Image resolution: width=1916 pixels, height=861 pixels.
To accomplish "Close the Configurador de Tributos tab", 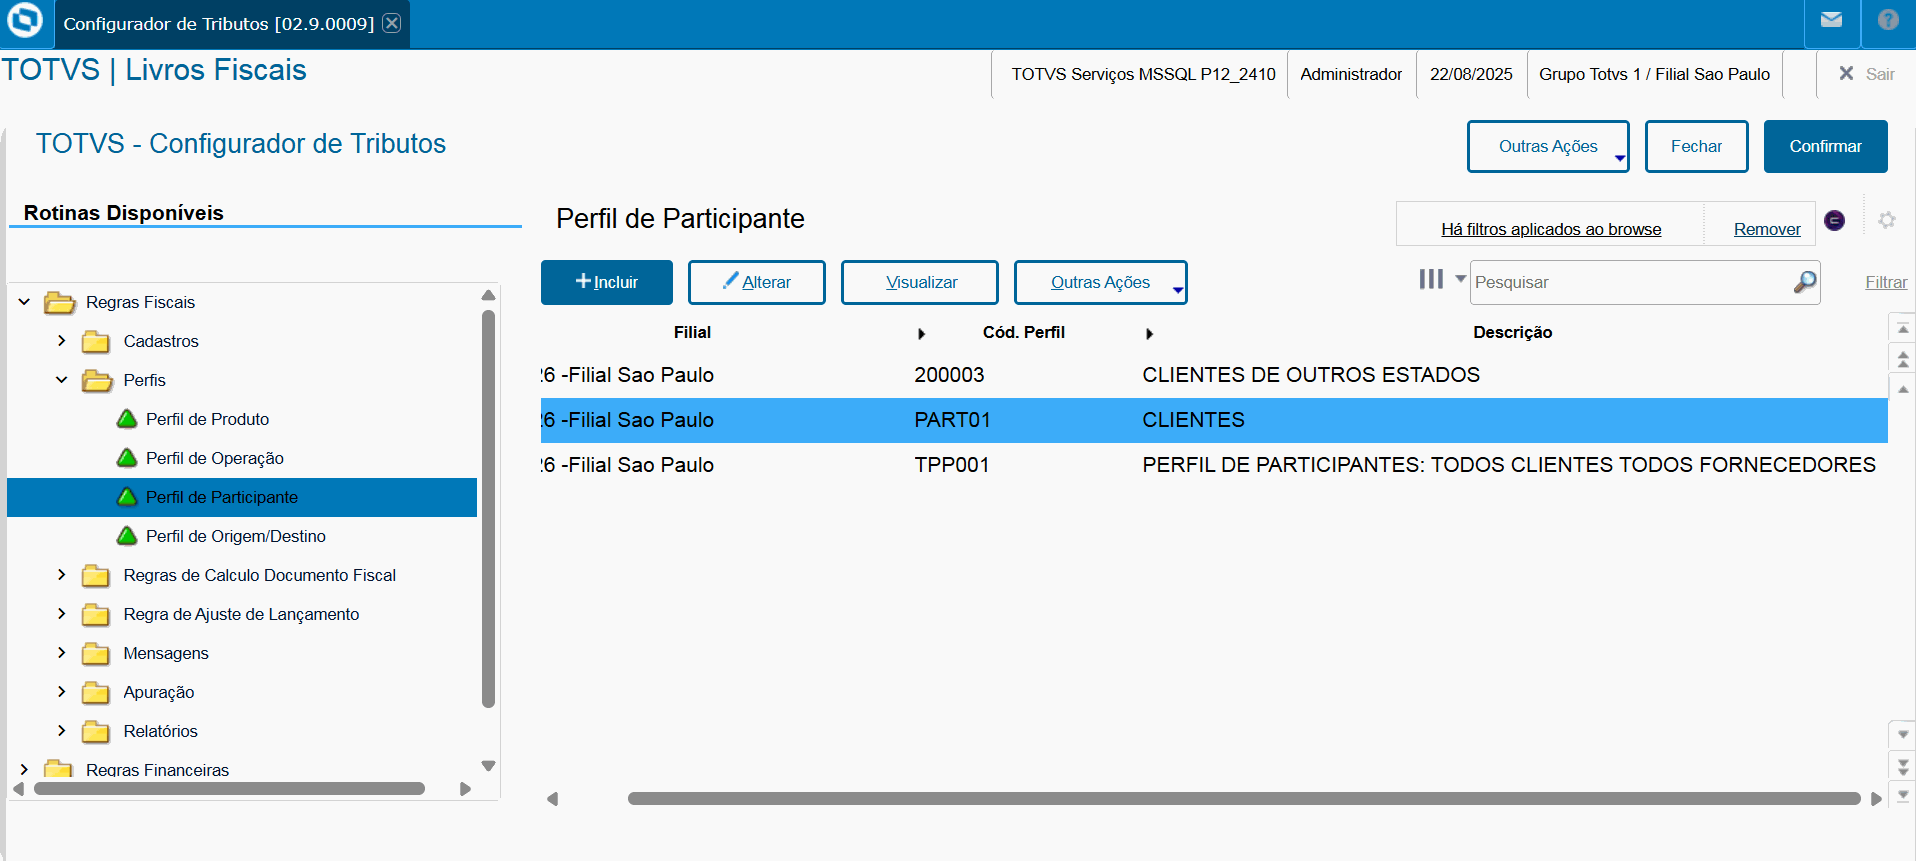I will coord(392,23).
